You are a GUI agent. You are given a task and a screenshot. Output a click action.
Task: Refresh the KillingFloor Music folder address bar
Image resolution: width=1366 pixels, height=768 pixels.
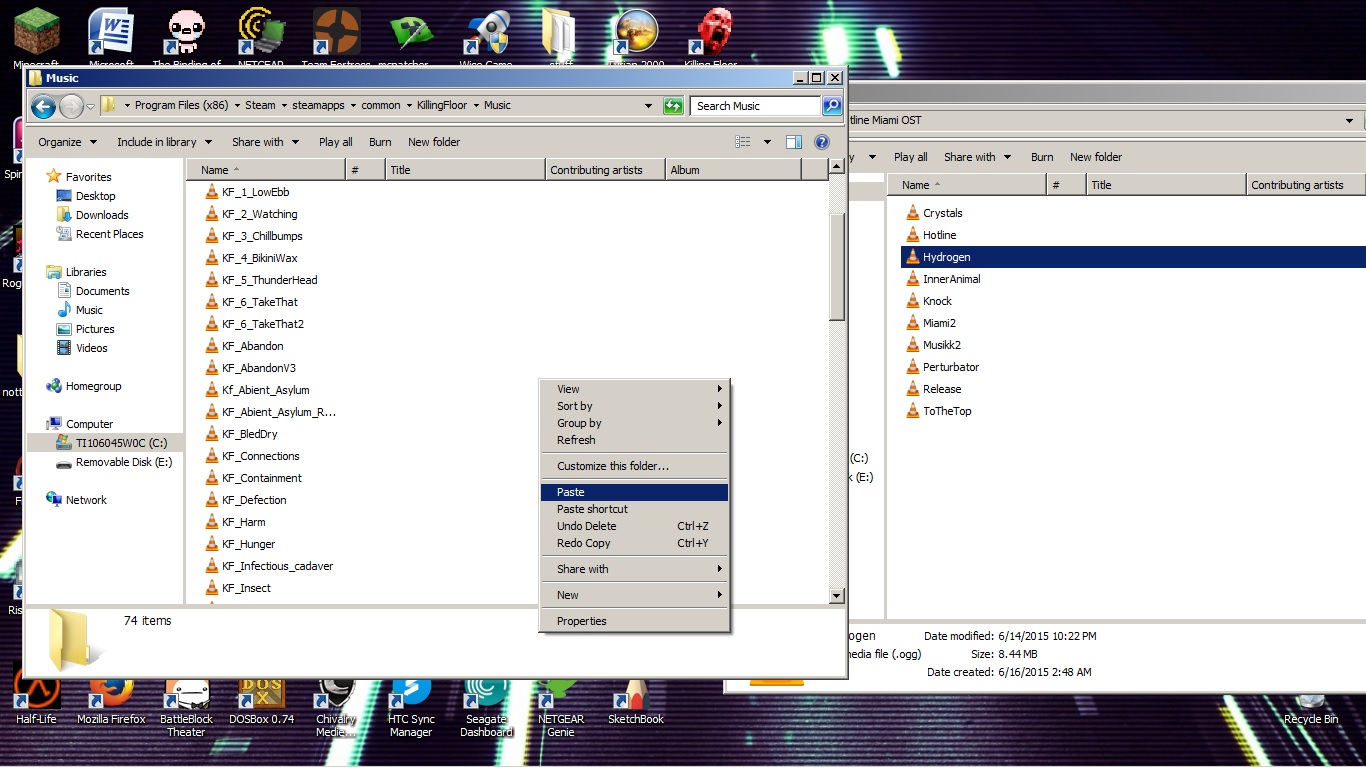pyautogui.click(x=673, y=106)
